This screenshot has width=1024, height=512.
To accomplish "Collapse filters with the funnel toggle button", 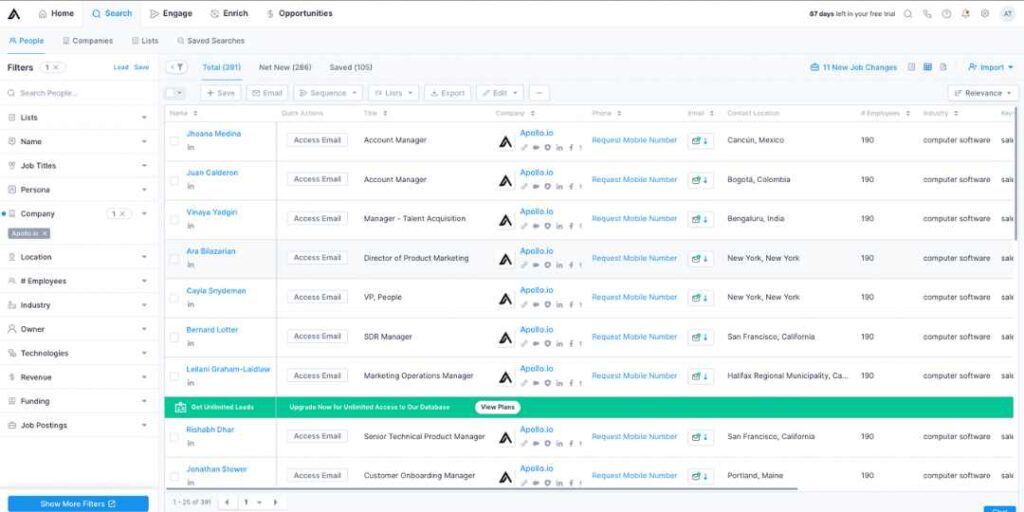I will click(x=177, y=67).
